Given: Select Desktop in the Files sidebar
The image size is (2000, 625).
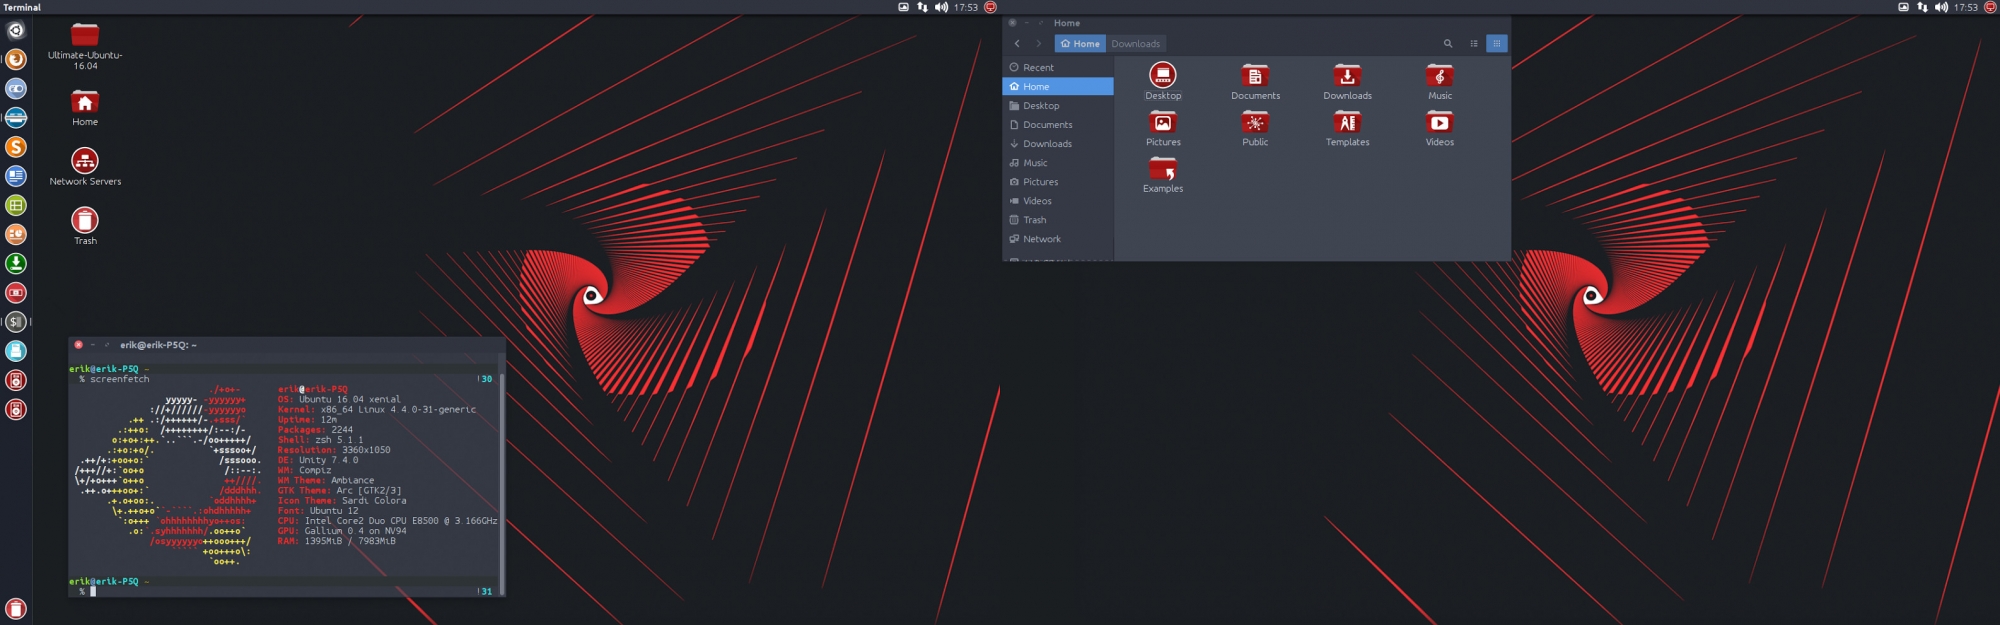Looking at the screenshot, I should click(x=1058, y=105).
